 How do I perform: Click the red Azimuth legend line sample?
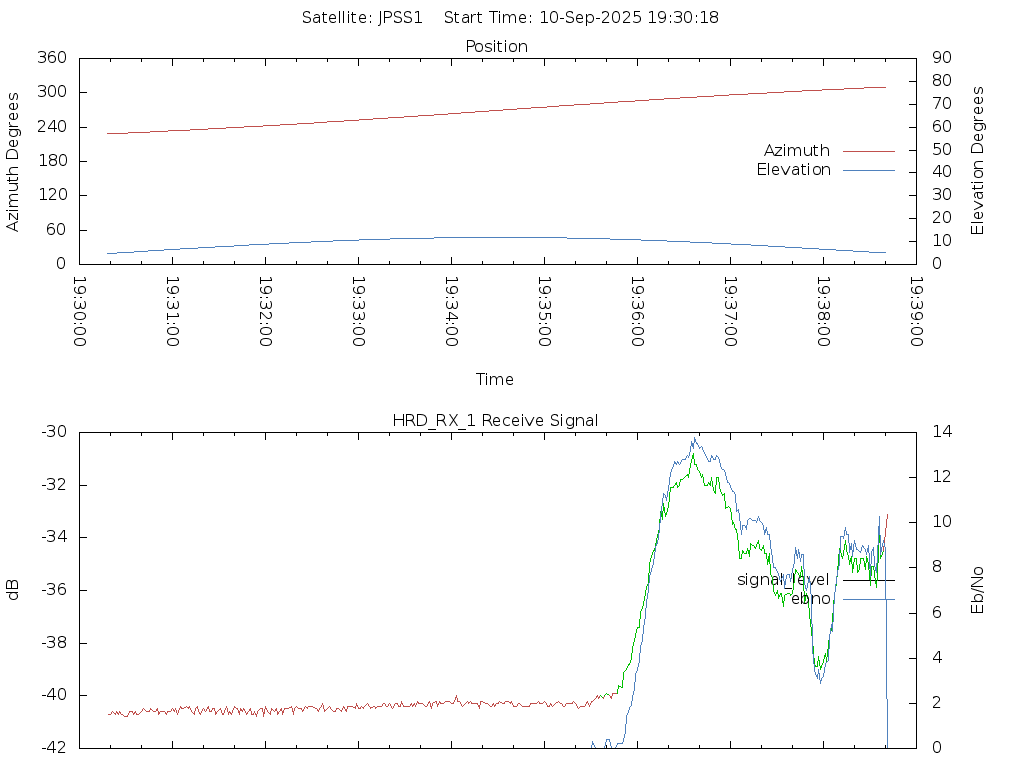[x=869, y=152]
